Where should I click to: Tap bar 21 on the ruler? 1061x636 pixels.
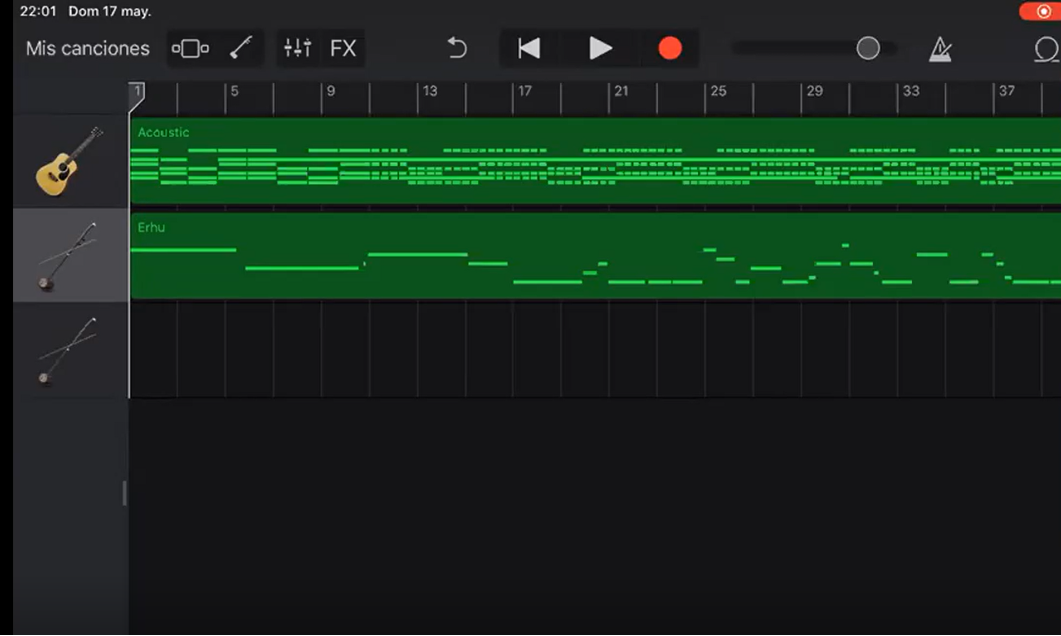(621, 91)
